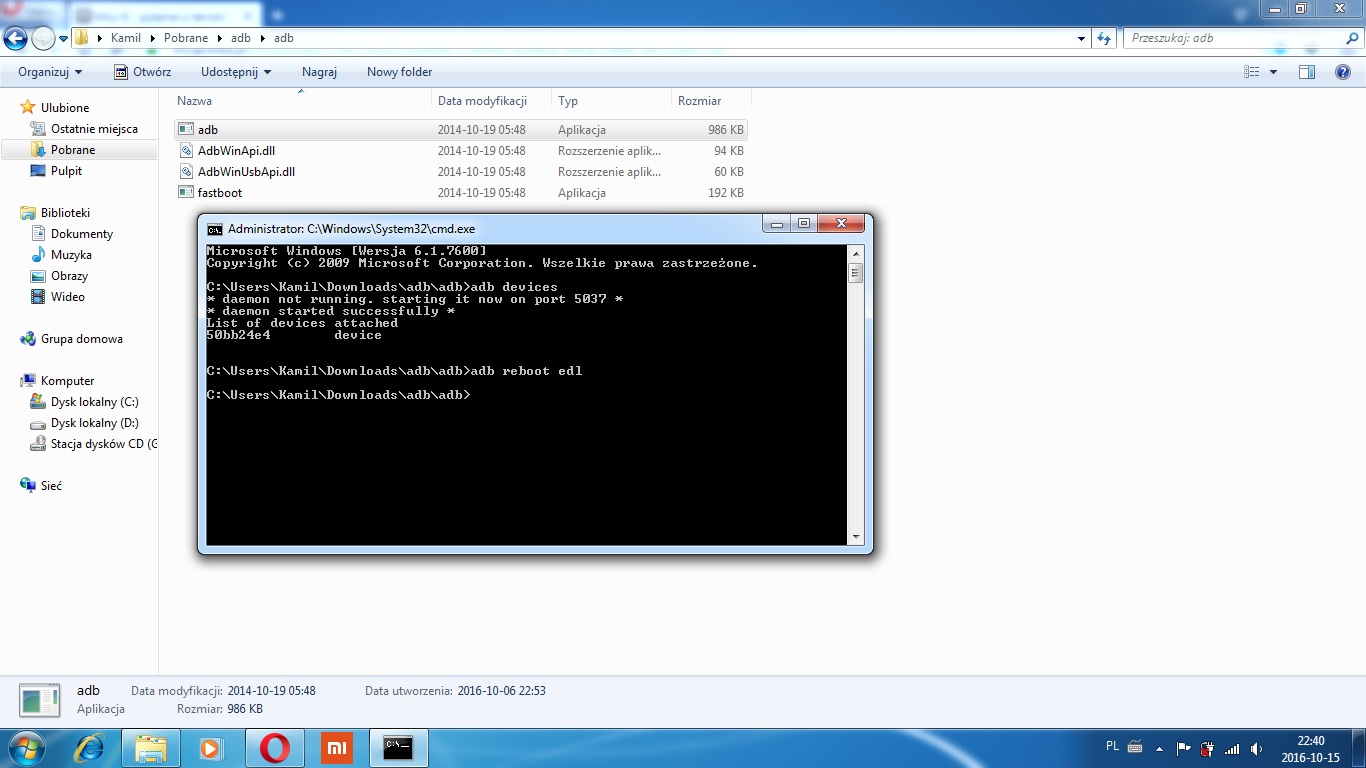
Task: Sort files by the Rozmiar column
Action: click(x=699, y=101)
